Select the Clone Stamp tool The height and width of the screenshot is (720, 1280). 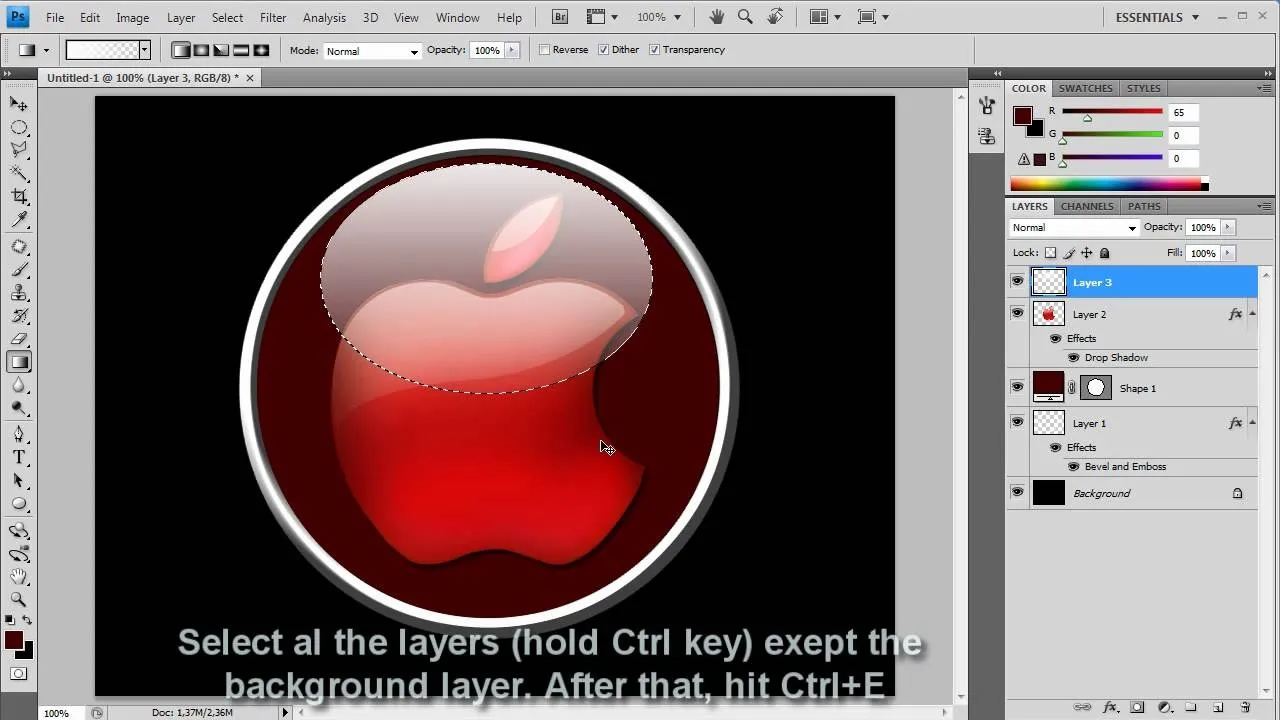point(19,293)
